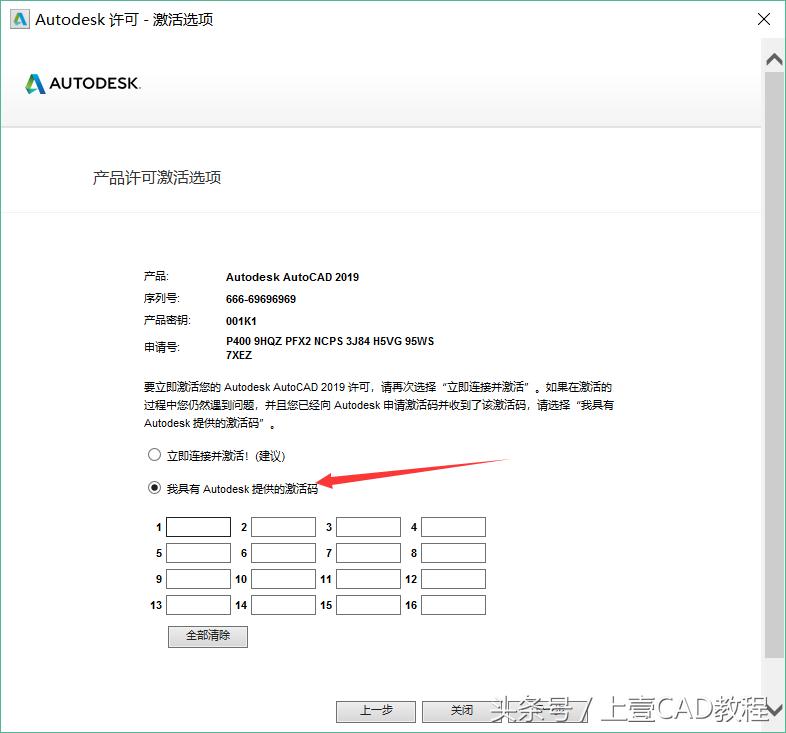Click the vertical scrollbar thumb
The width and height of the screenshot is (786, 733).
[774, 365]
